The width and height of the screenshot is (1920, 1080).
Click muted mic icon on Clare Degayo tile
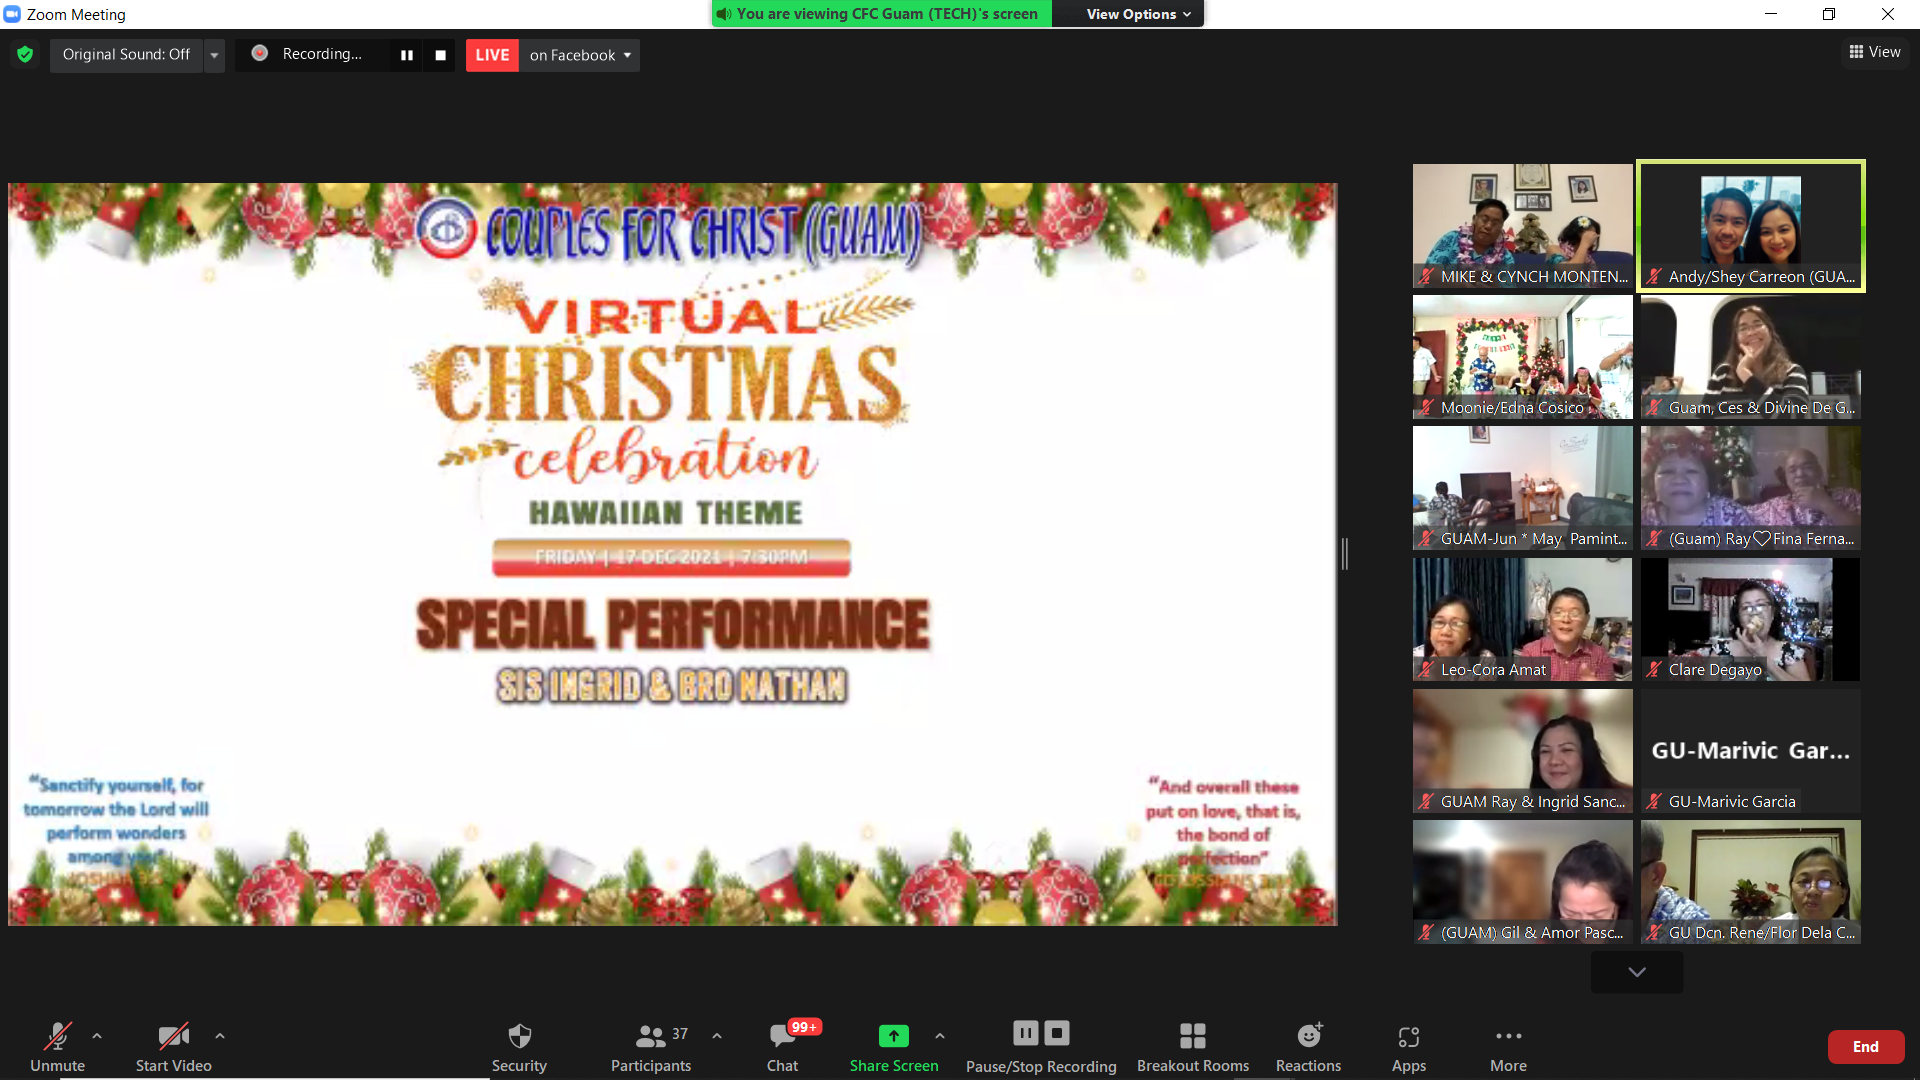pos(1654,670)
